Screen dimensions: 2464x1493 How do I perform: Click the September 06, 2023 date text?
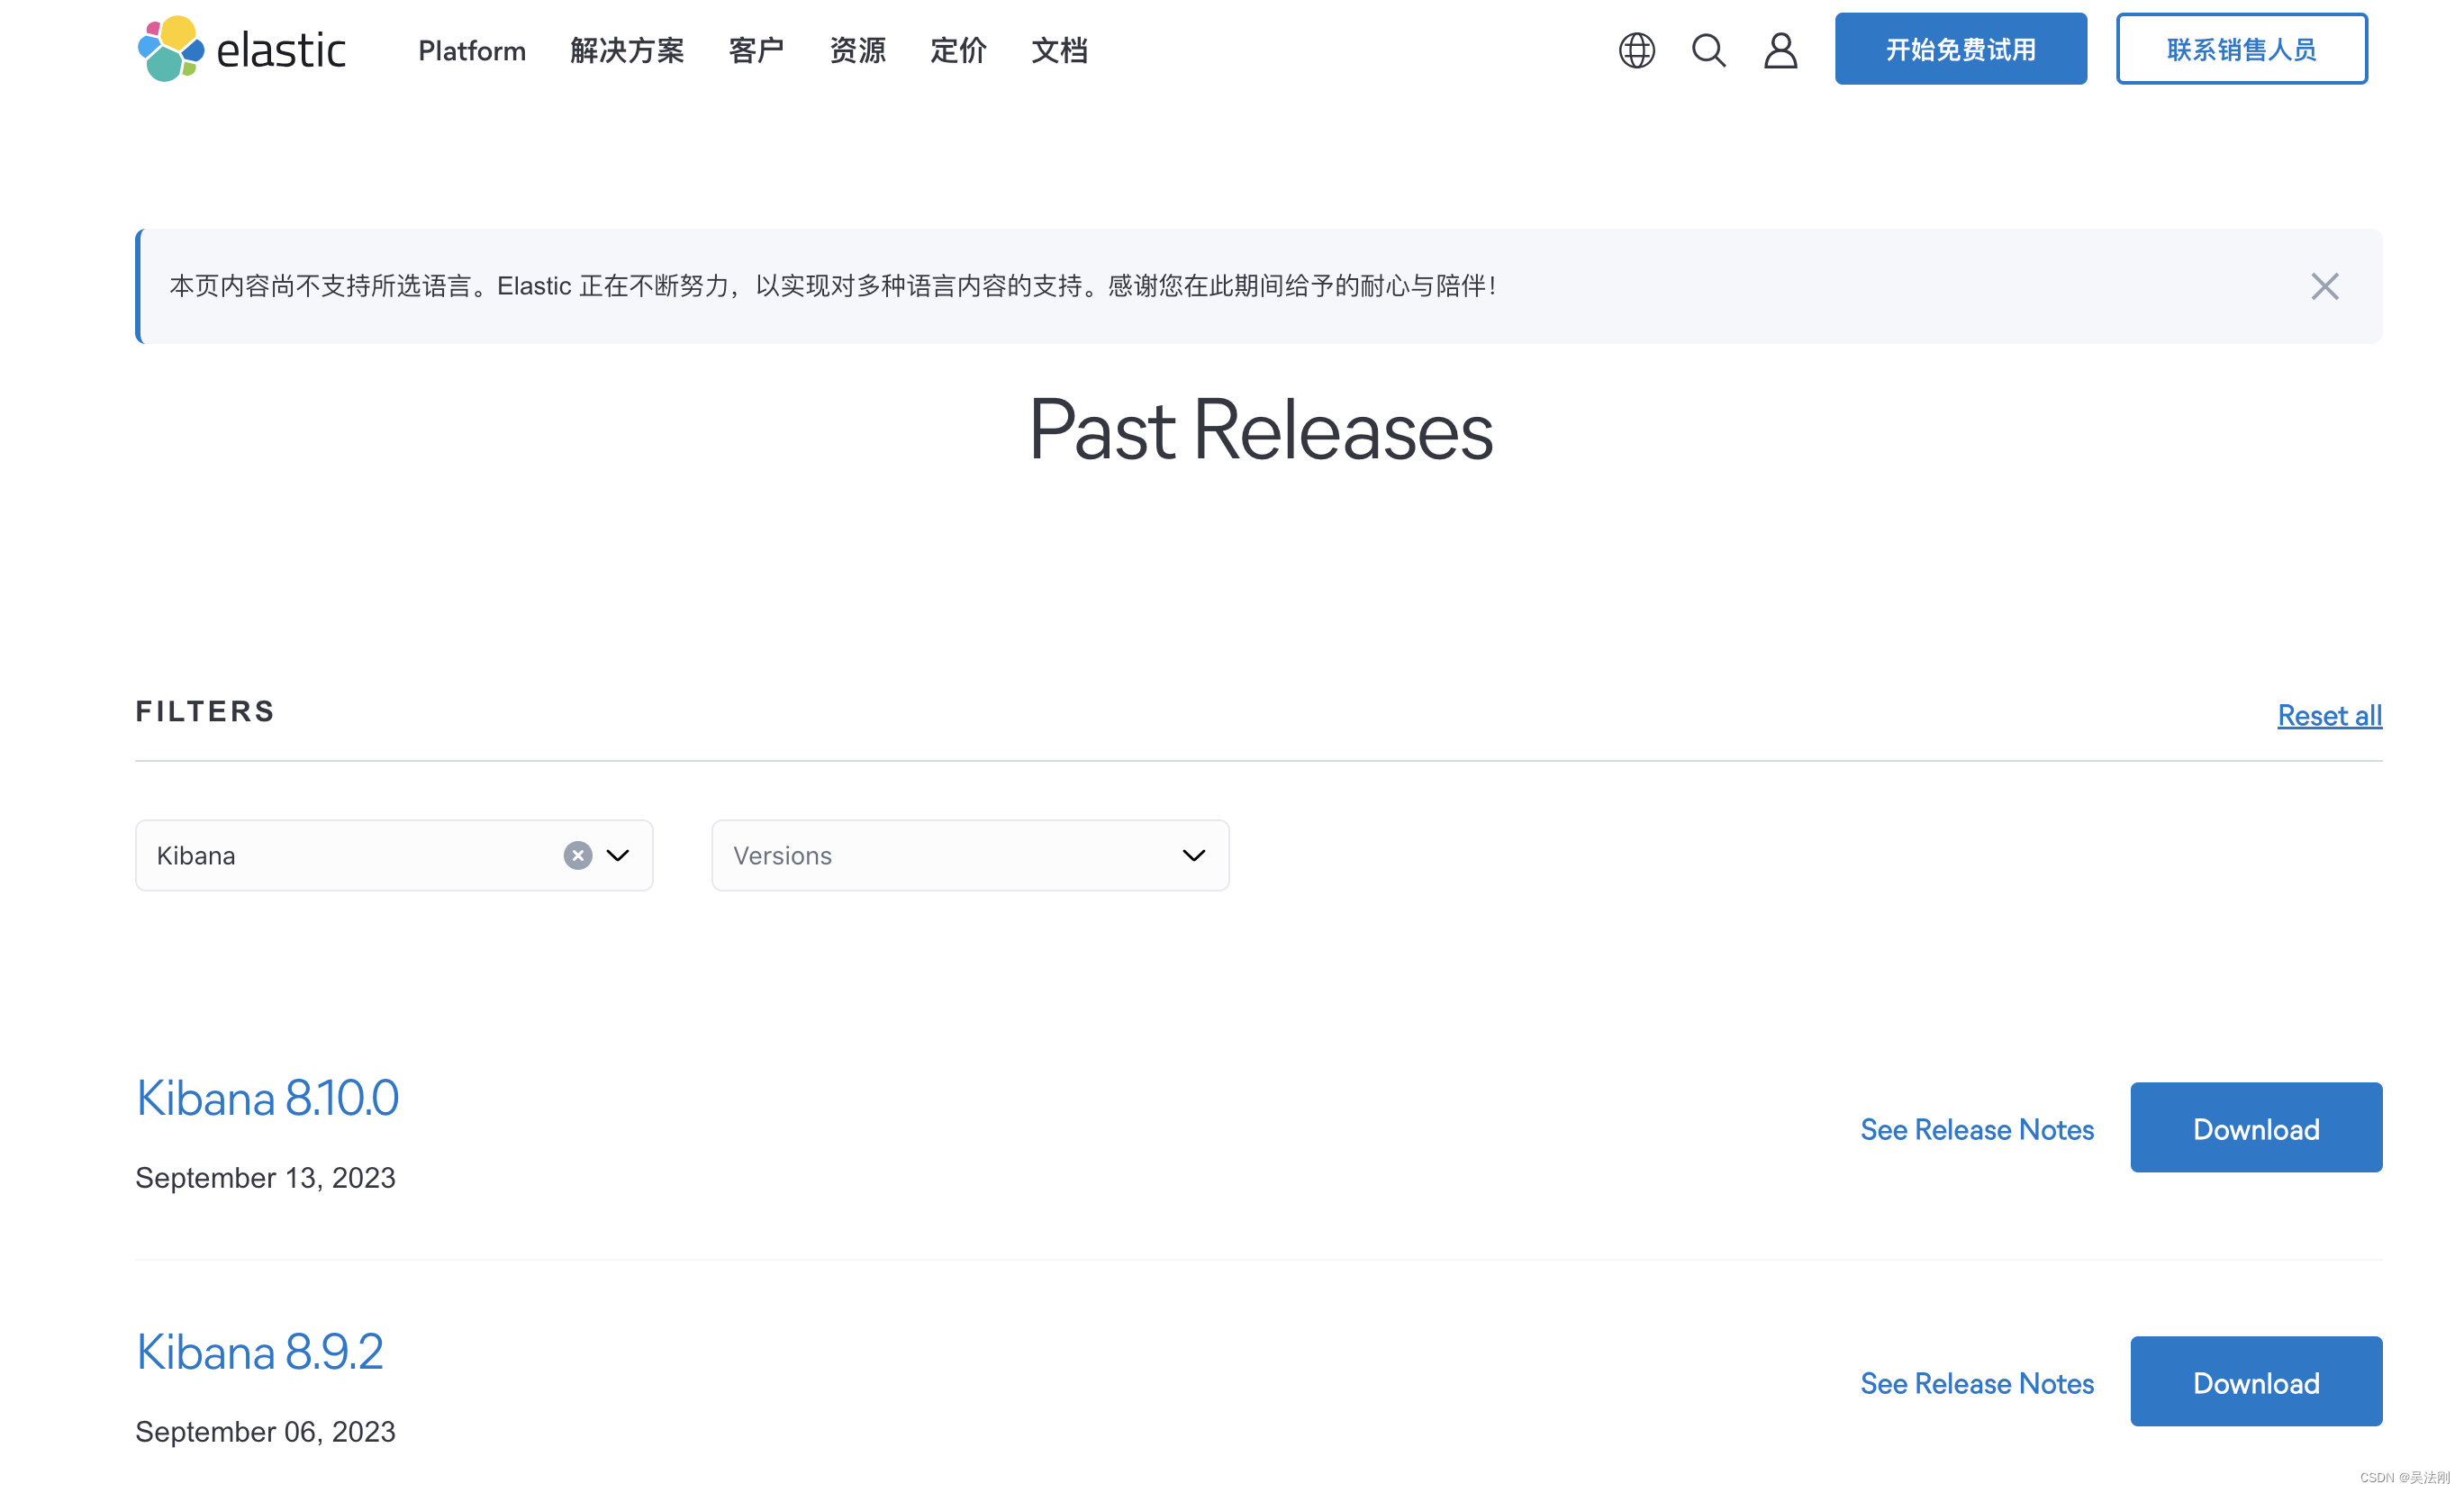[x=266, y=1432]
